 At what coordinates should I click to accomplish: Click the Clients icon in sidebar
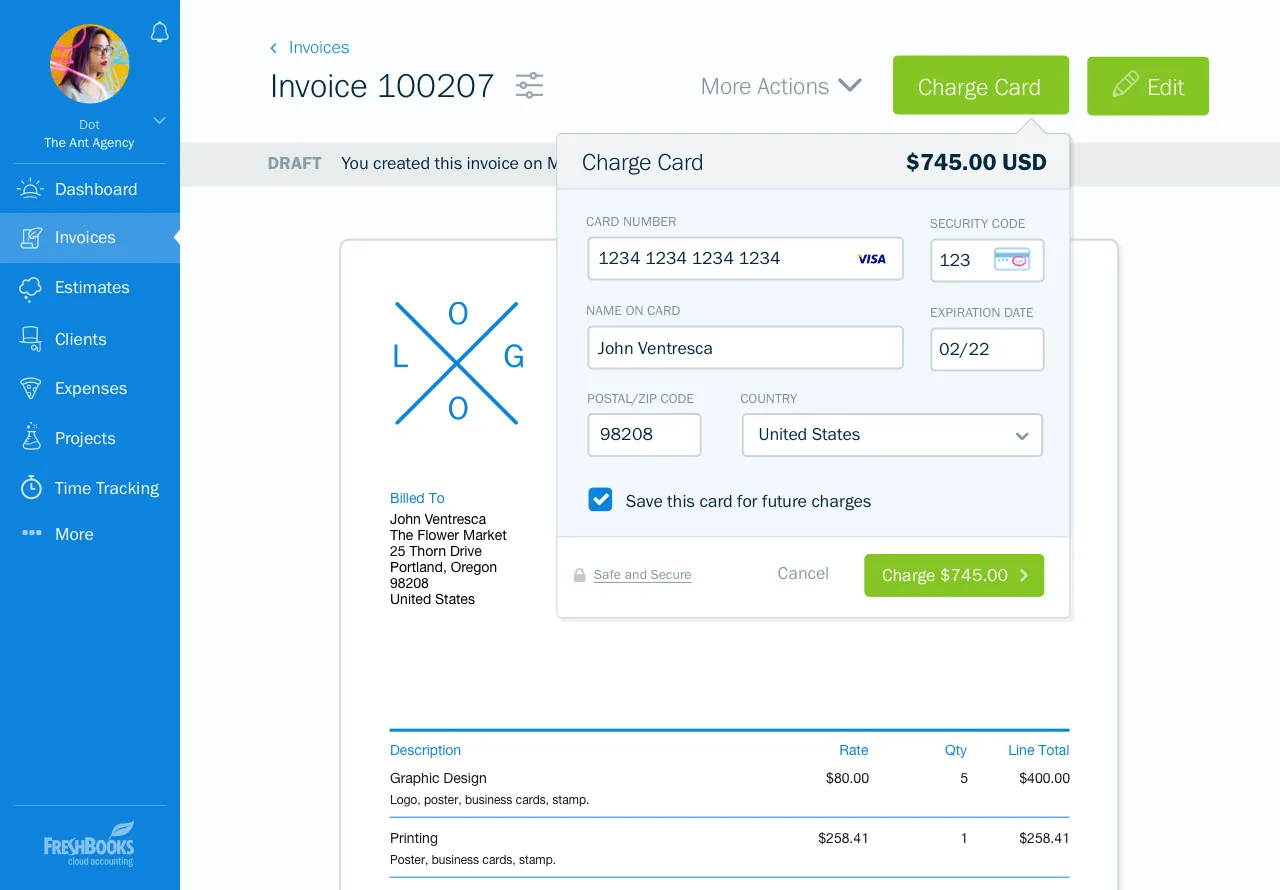pos(31,339)
